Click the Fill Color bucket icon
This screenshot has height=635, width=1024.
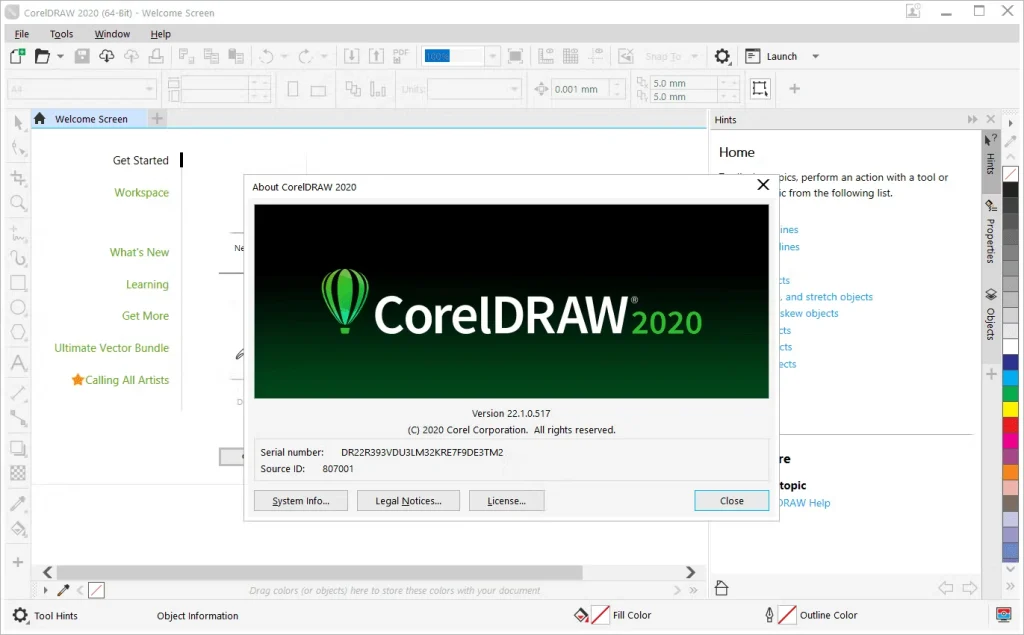click(581, 615)
